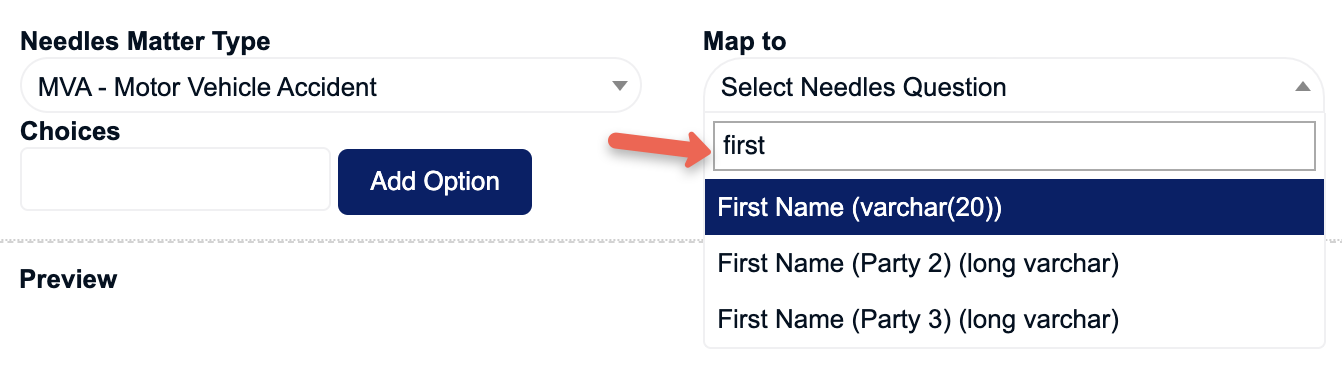Click the Needles Matter Type label
Viewport: 1342px width, 372px height.
pyautogui.click(x=145, y=42)
